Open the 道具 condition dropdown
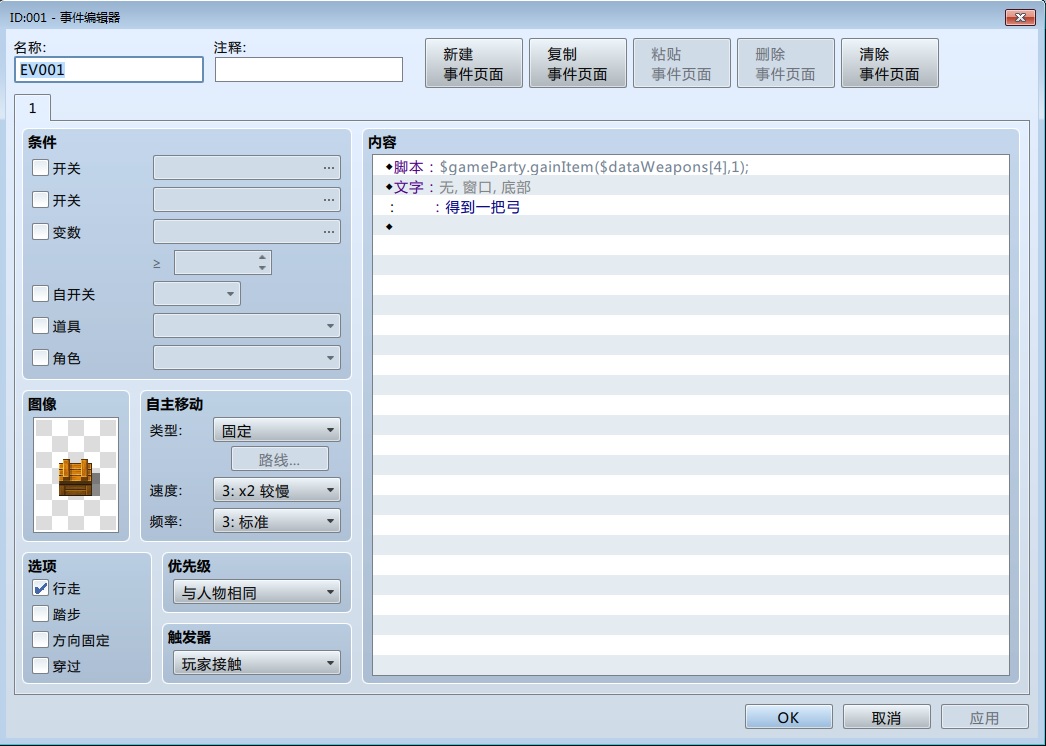Screen dimensions: 1046x746 pyautogui.click(x=247, y=326)
